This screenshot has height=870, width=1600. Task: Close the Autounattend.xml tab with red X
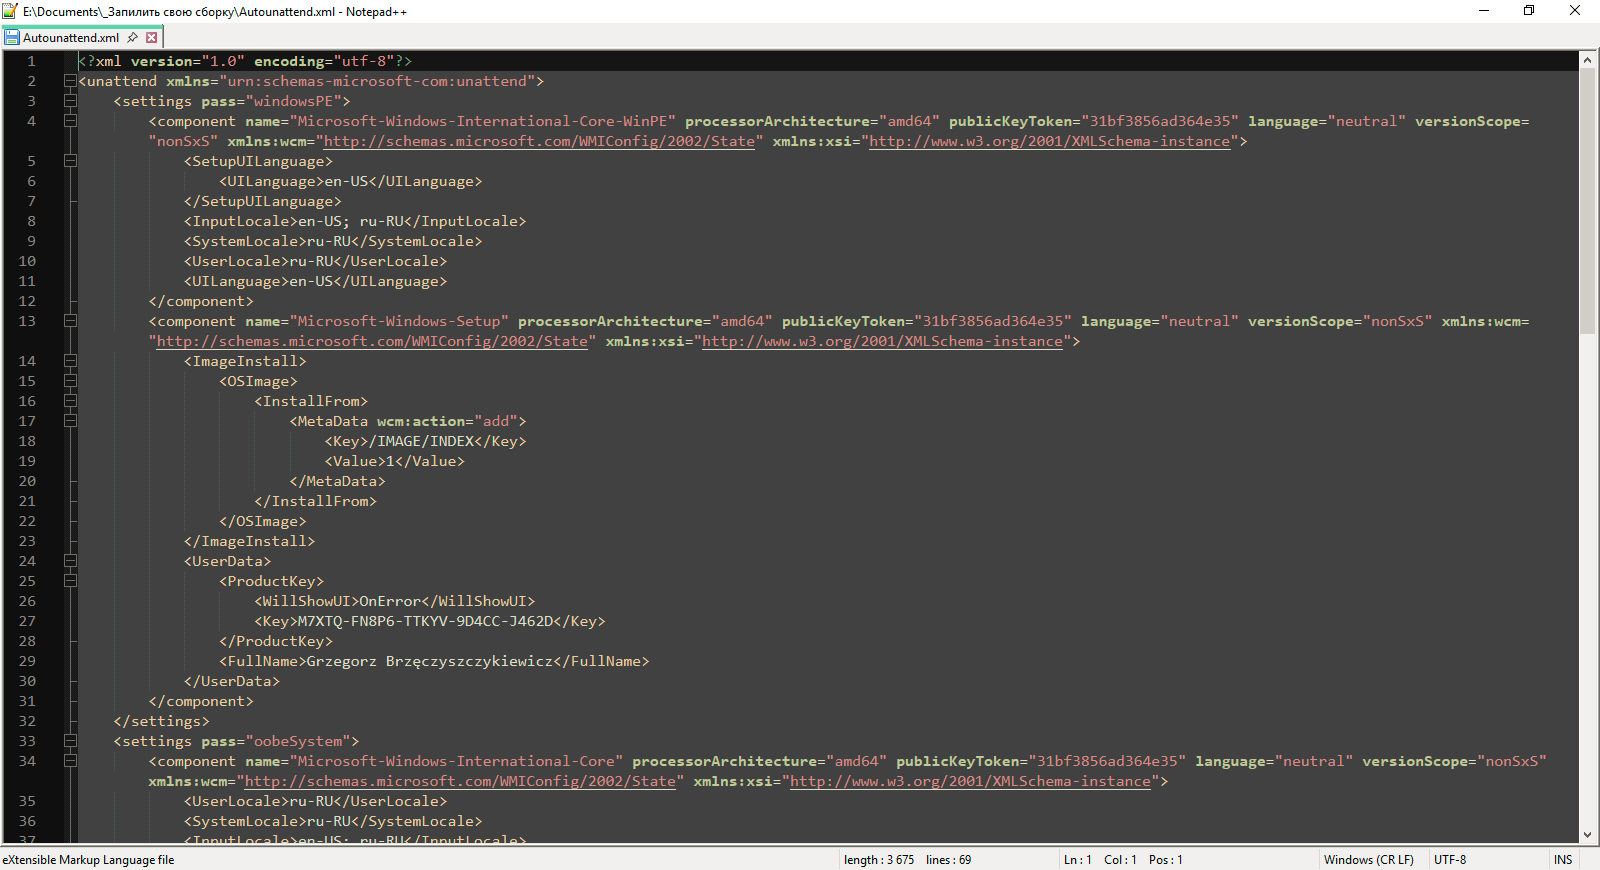[x=152, y=37]
